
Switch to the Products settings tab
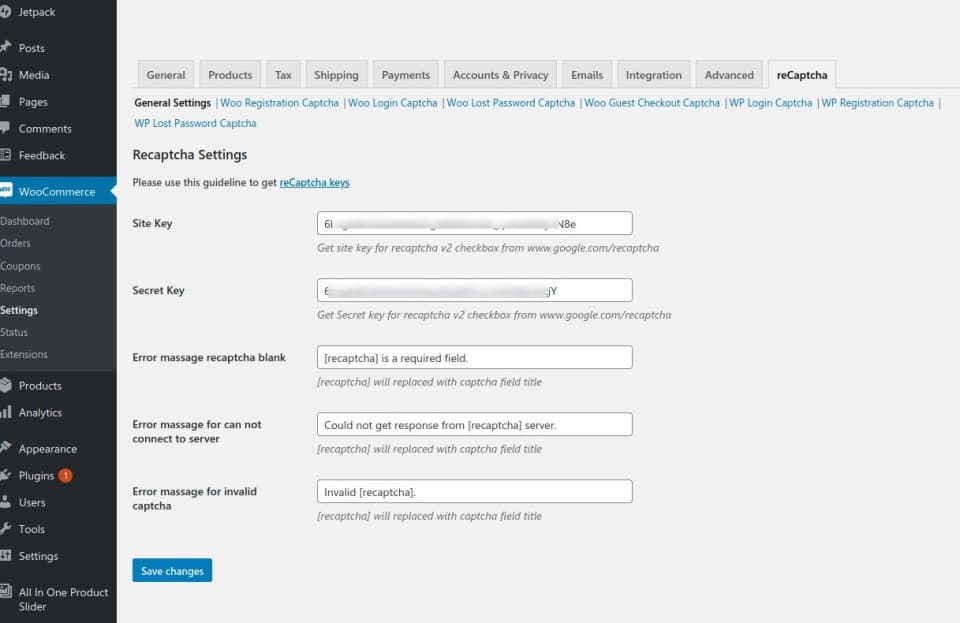[230, 75]
